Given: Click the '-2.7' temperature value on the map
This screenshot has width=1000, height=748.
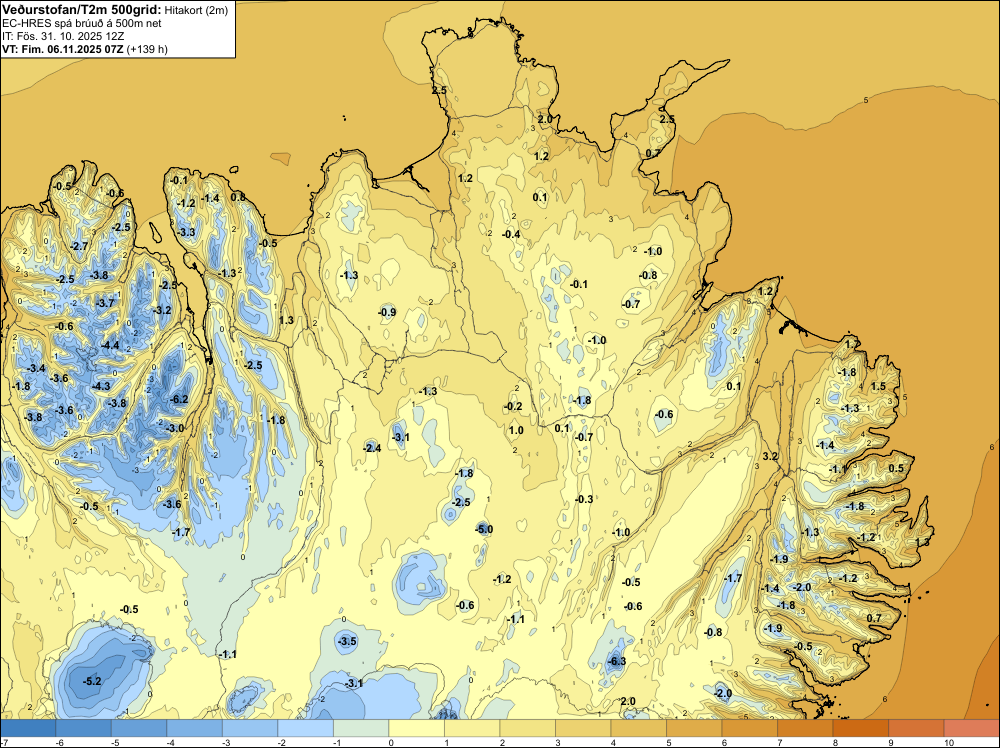Looking at the screenshot, I should [x=79, y=246].
